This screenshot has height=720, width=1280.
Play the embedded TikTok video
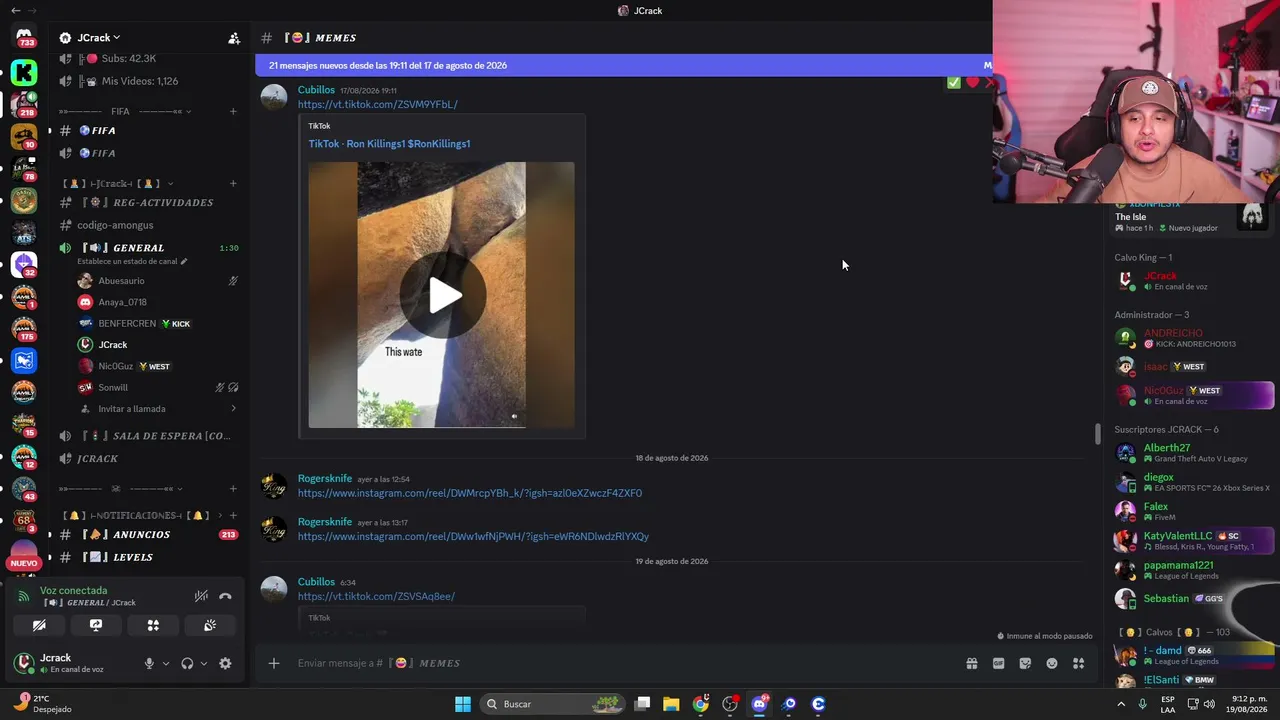click(442, 295)
